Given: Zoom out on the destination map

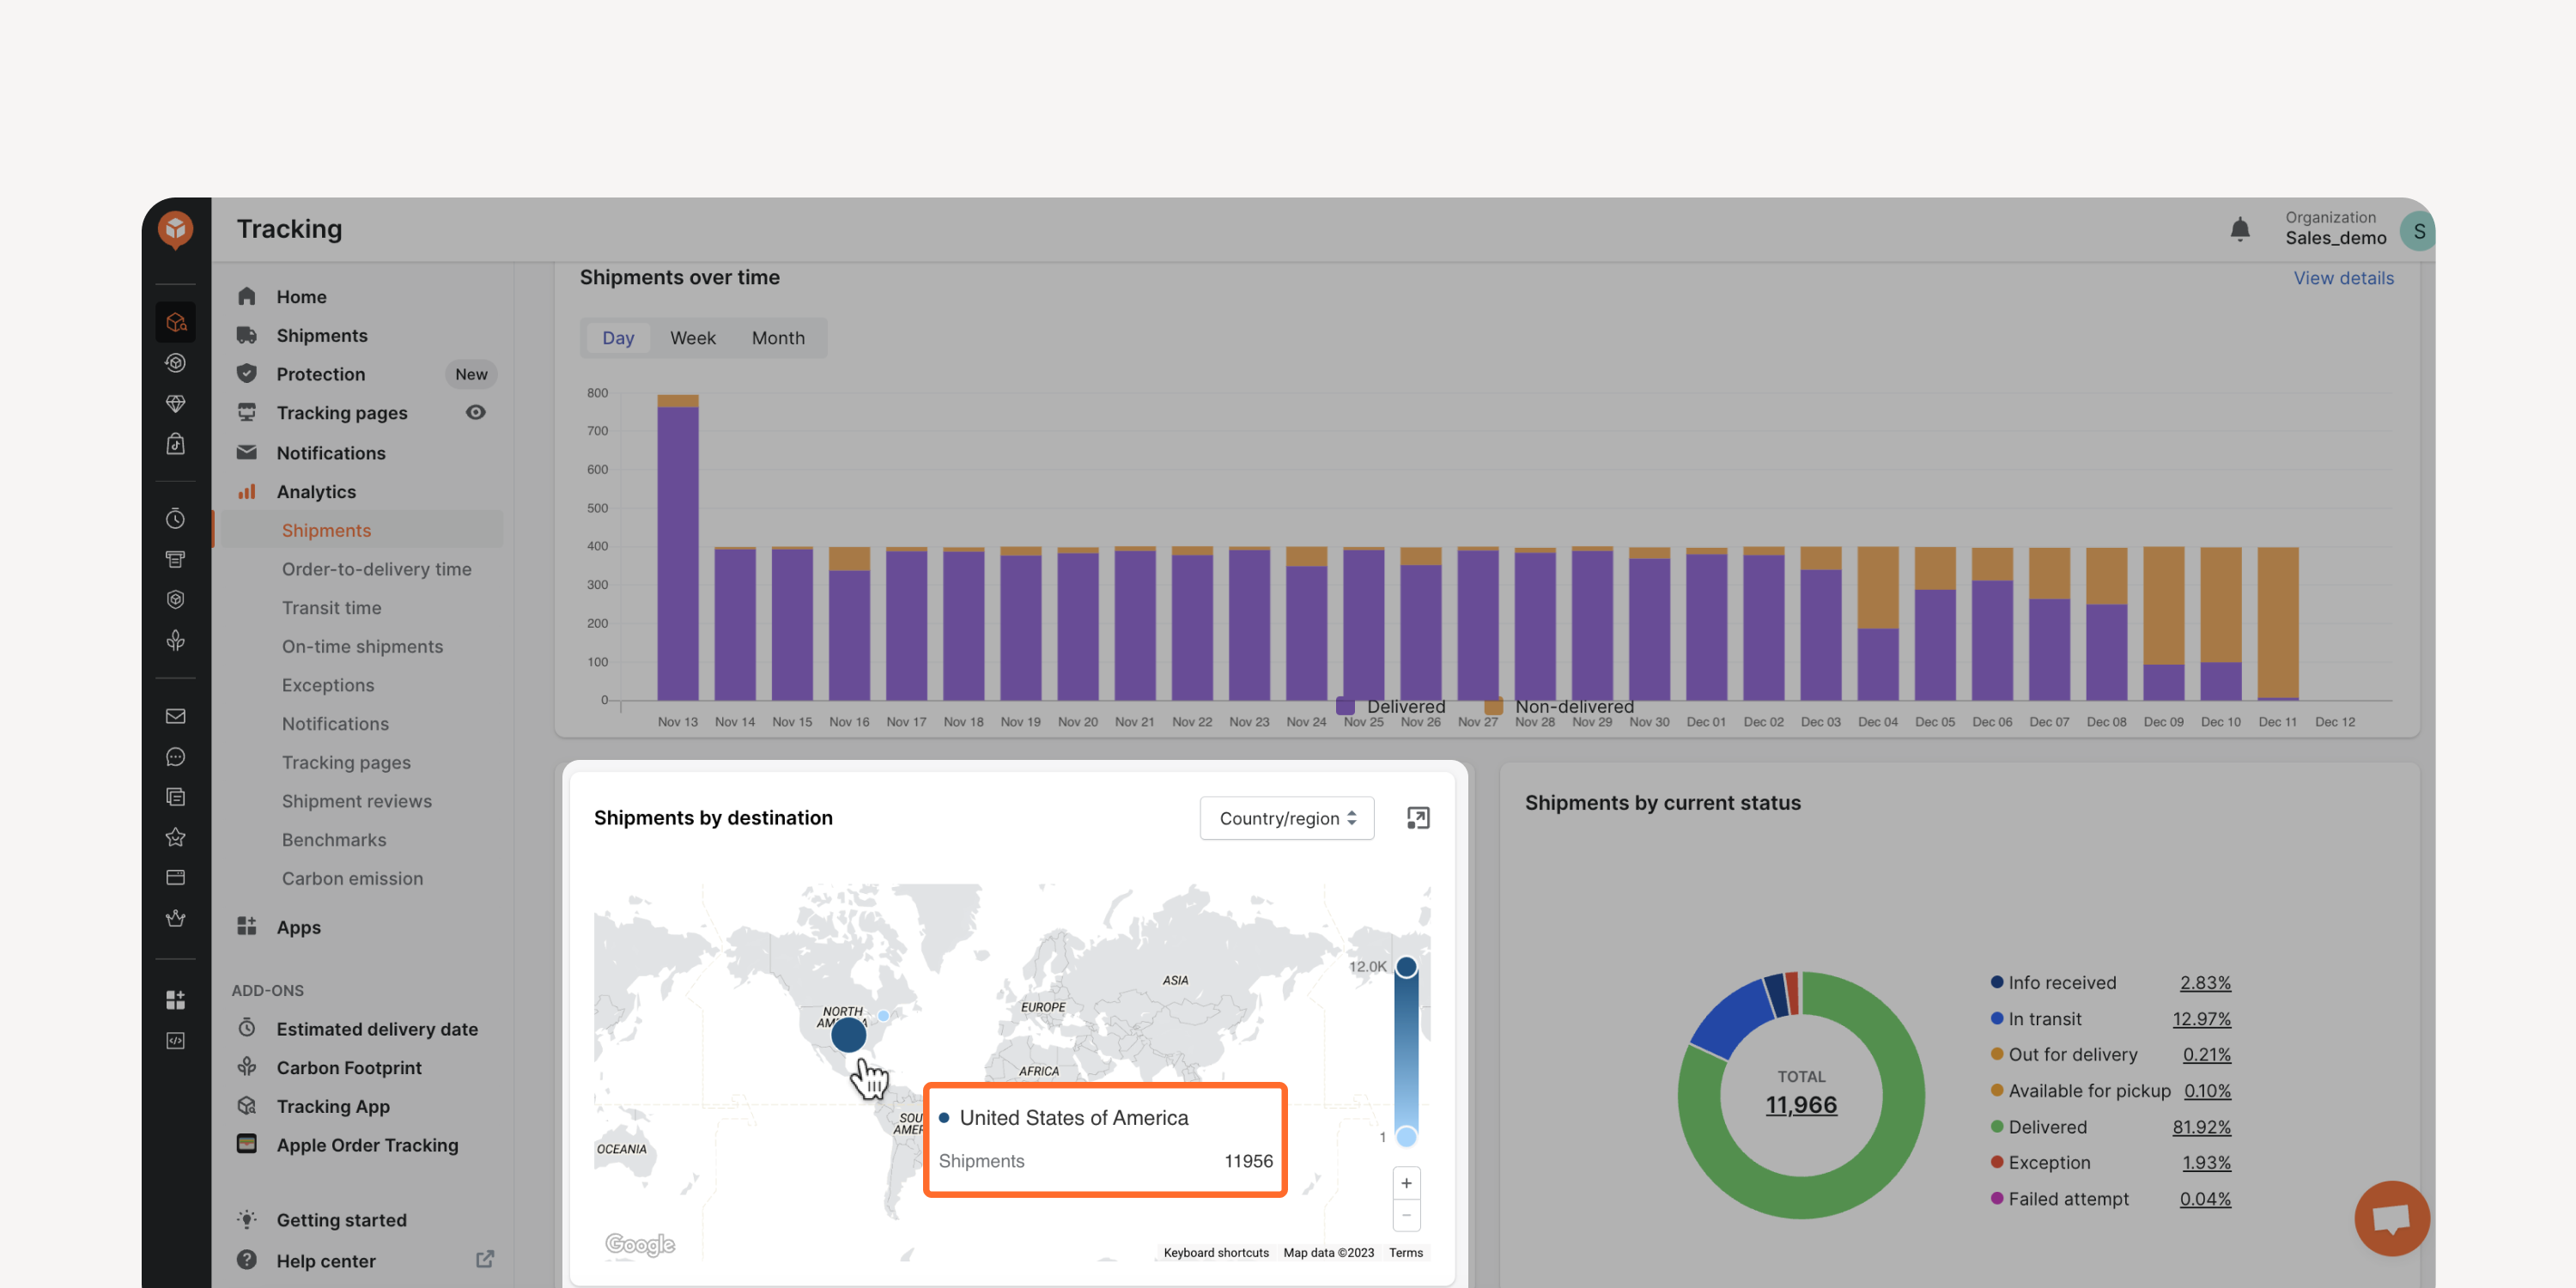Looking at the screenshot, I should 1406,1215.
